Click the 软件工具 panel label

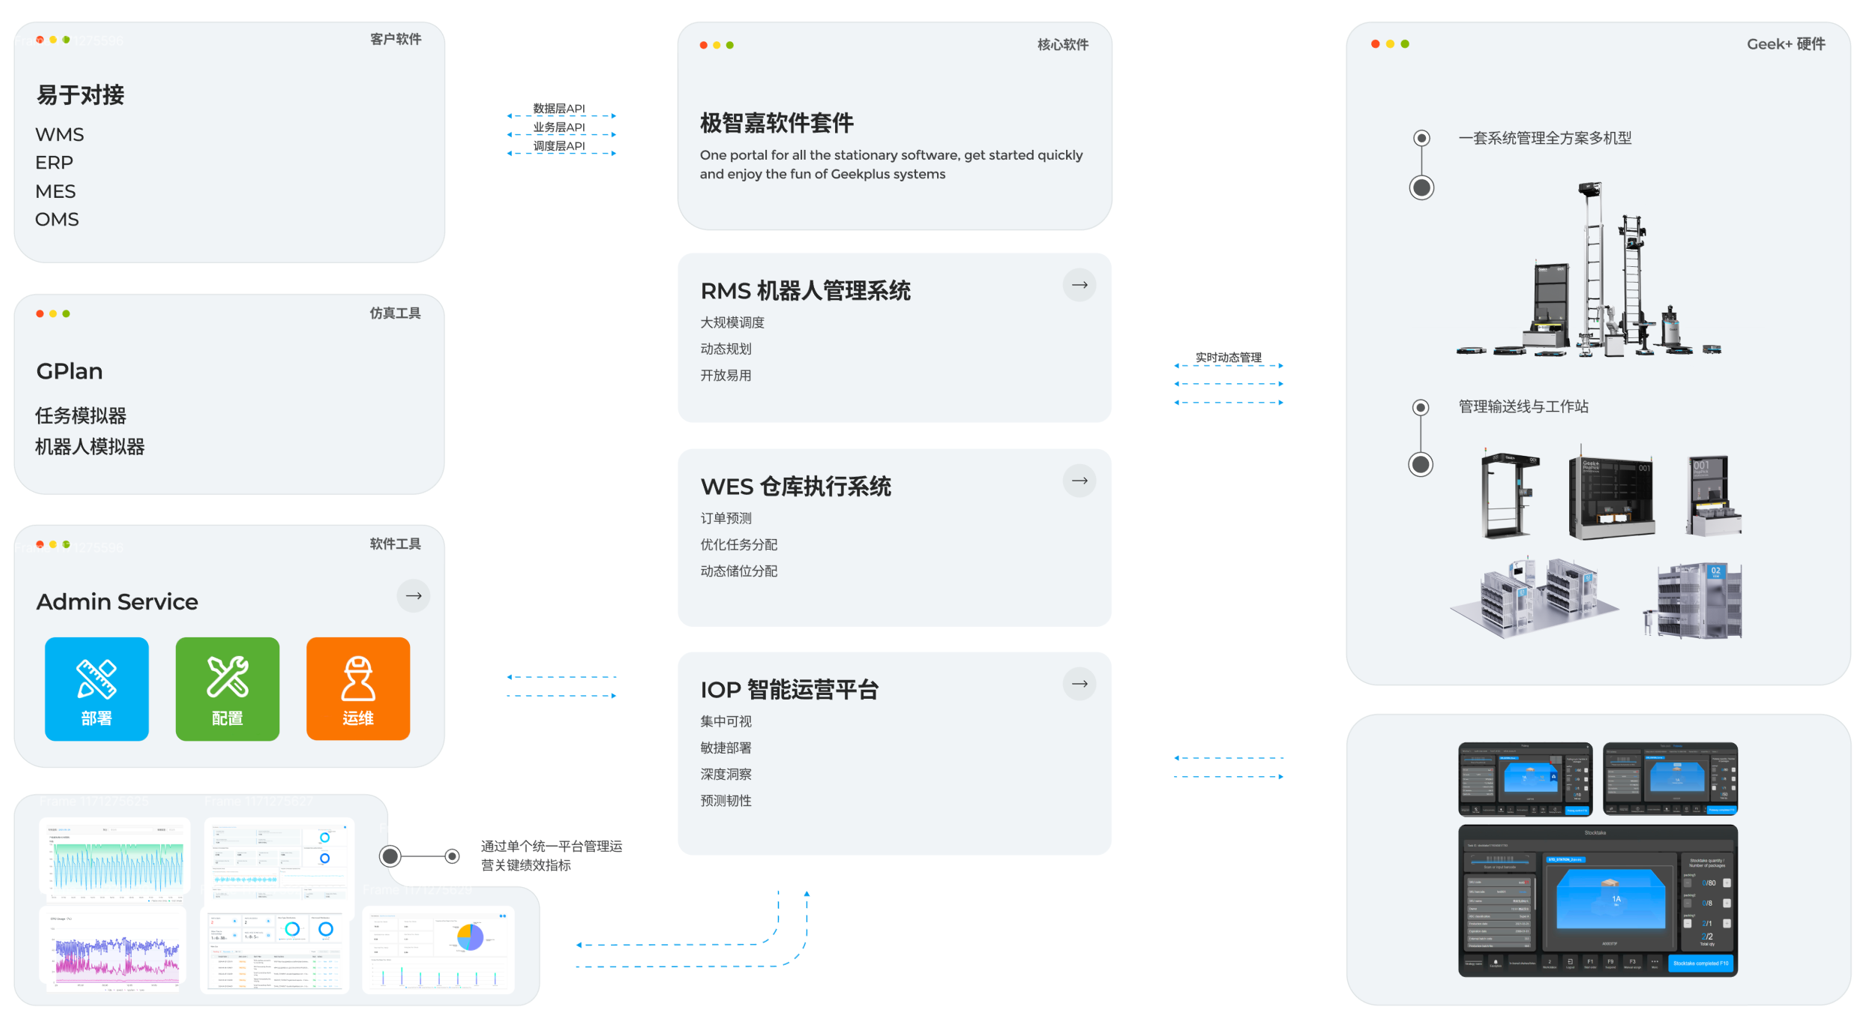click(x=395, y=544)
